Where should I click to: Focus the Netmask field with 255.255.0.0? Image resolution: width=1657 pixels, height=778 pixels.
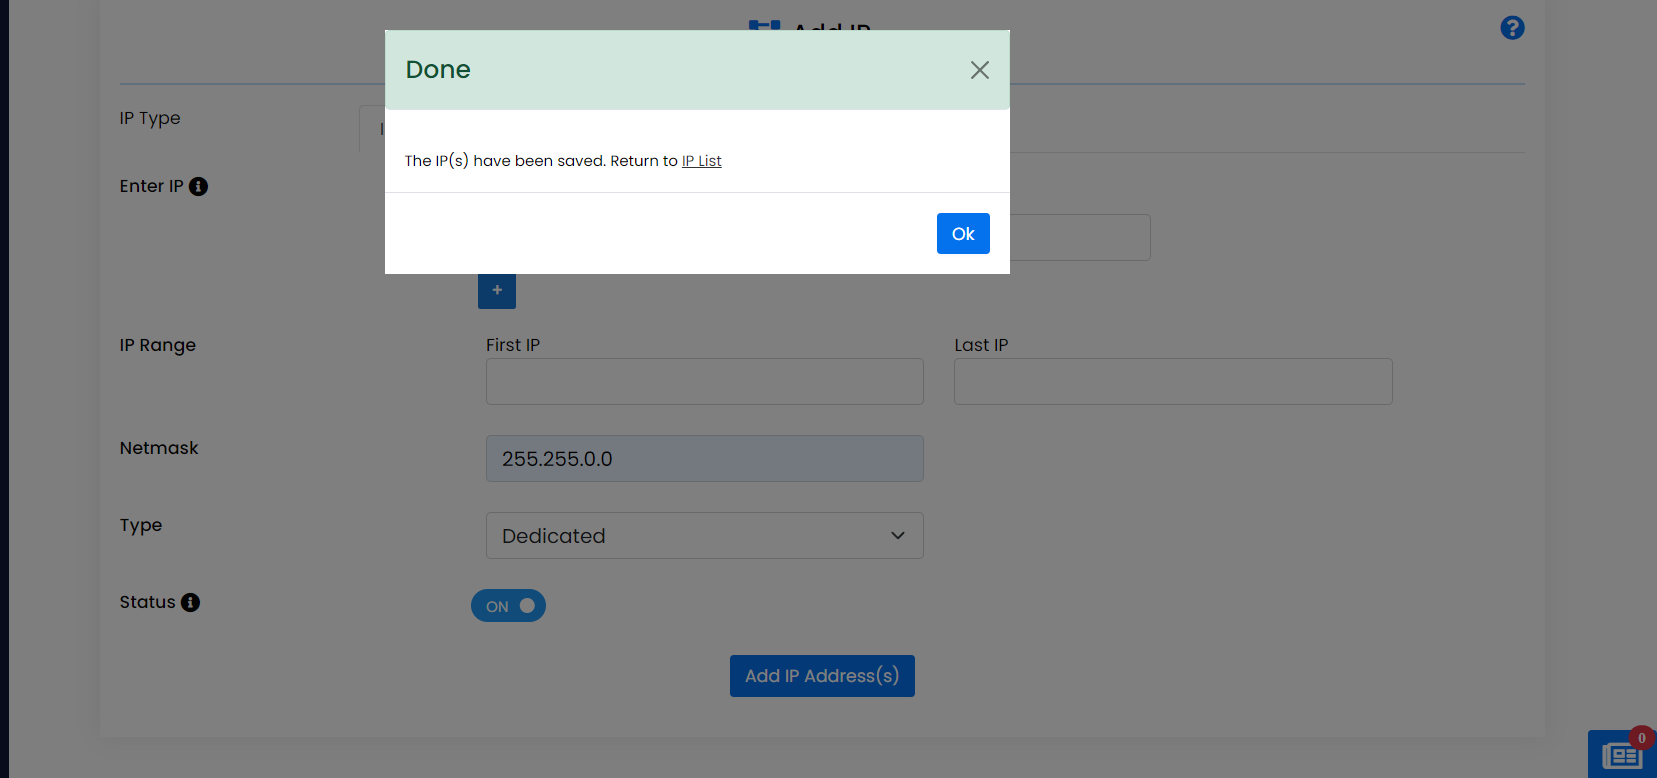click(x=704, y=459)
